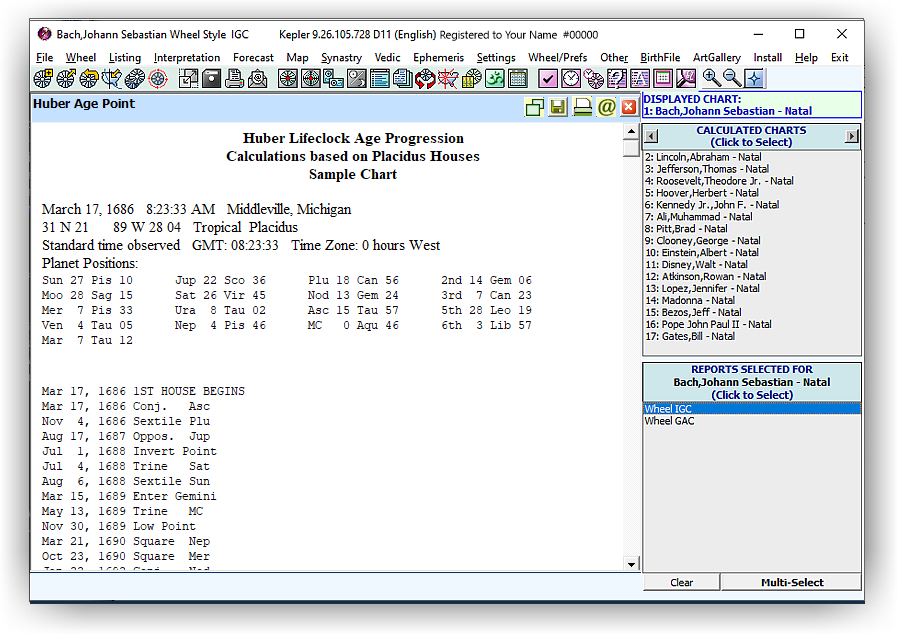
Task: Open the restore-window icon in report header
Action: point(535,107)
